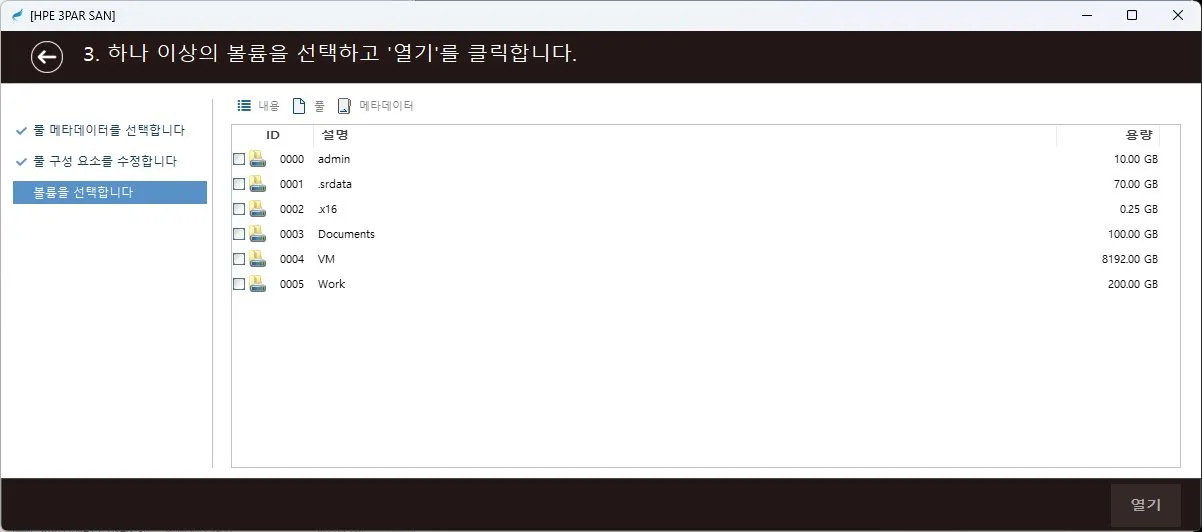
Task: Sort by the ID column header
Action: pyautogui.click(x=273, y=135)
